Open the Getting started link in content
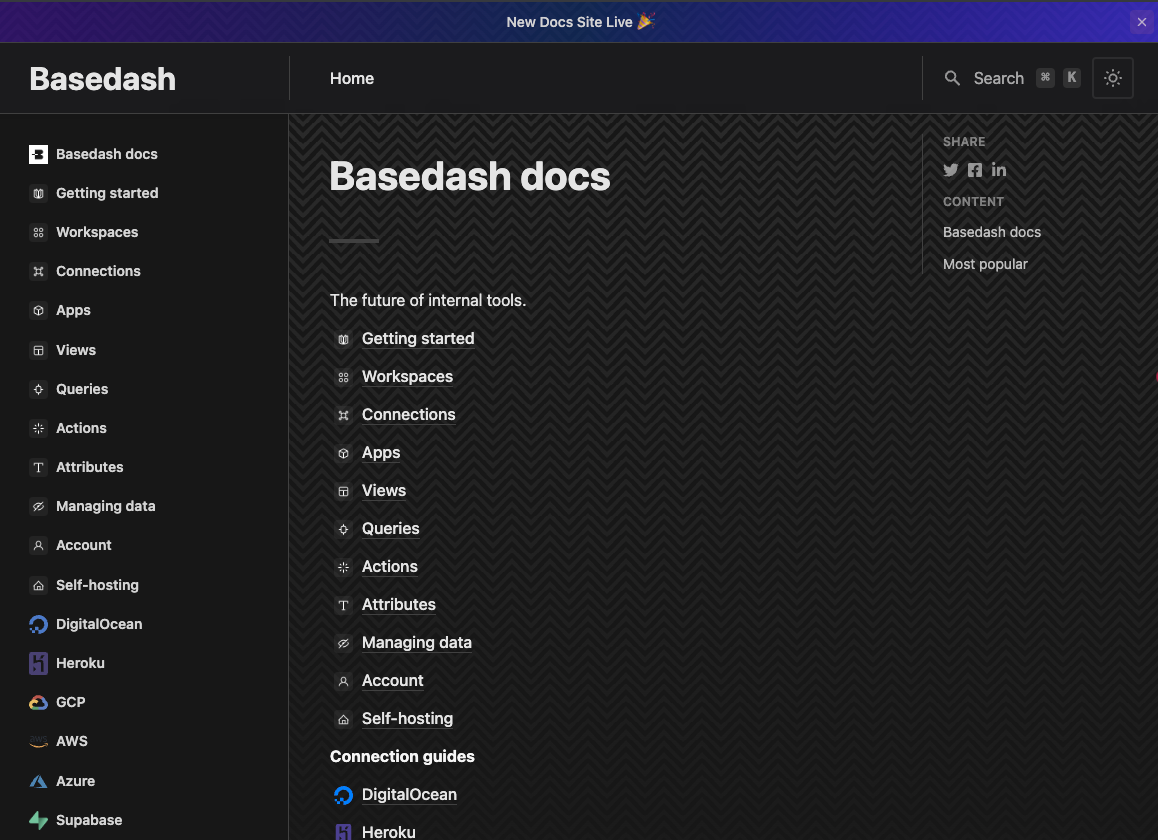The width and height of the screenshot is (1158, 840). tap(418, 338)
